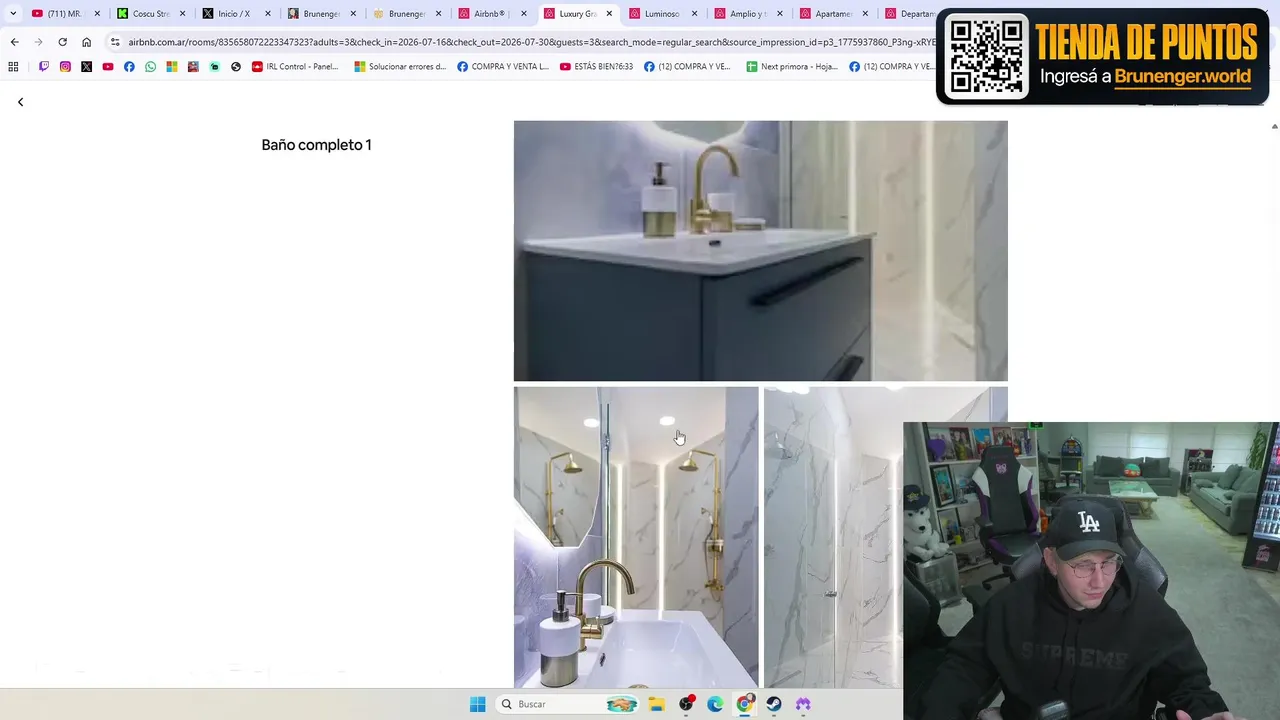
Task: Switch to the Coscu Stre tab
Action: pos(152,14)
